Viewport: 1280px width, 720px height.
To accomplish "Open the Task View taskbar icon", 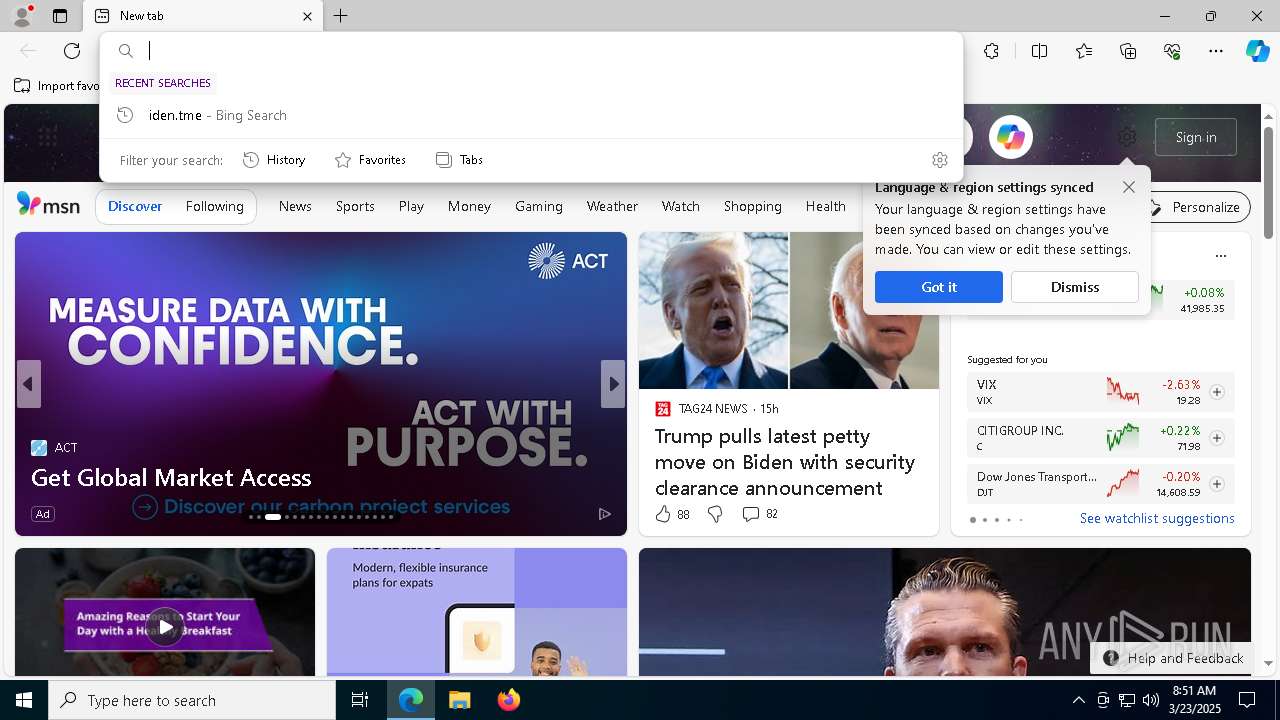I will 360,700.
